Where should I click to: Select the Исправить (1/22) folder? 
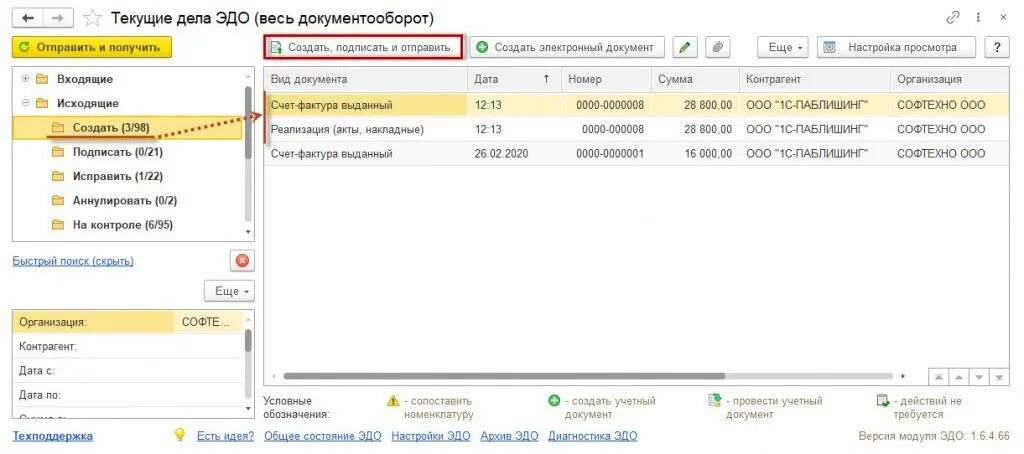[x=118, y=176]
